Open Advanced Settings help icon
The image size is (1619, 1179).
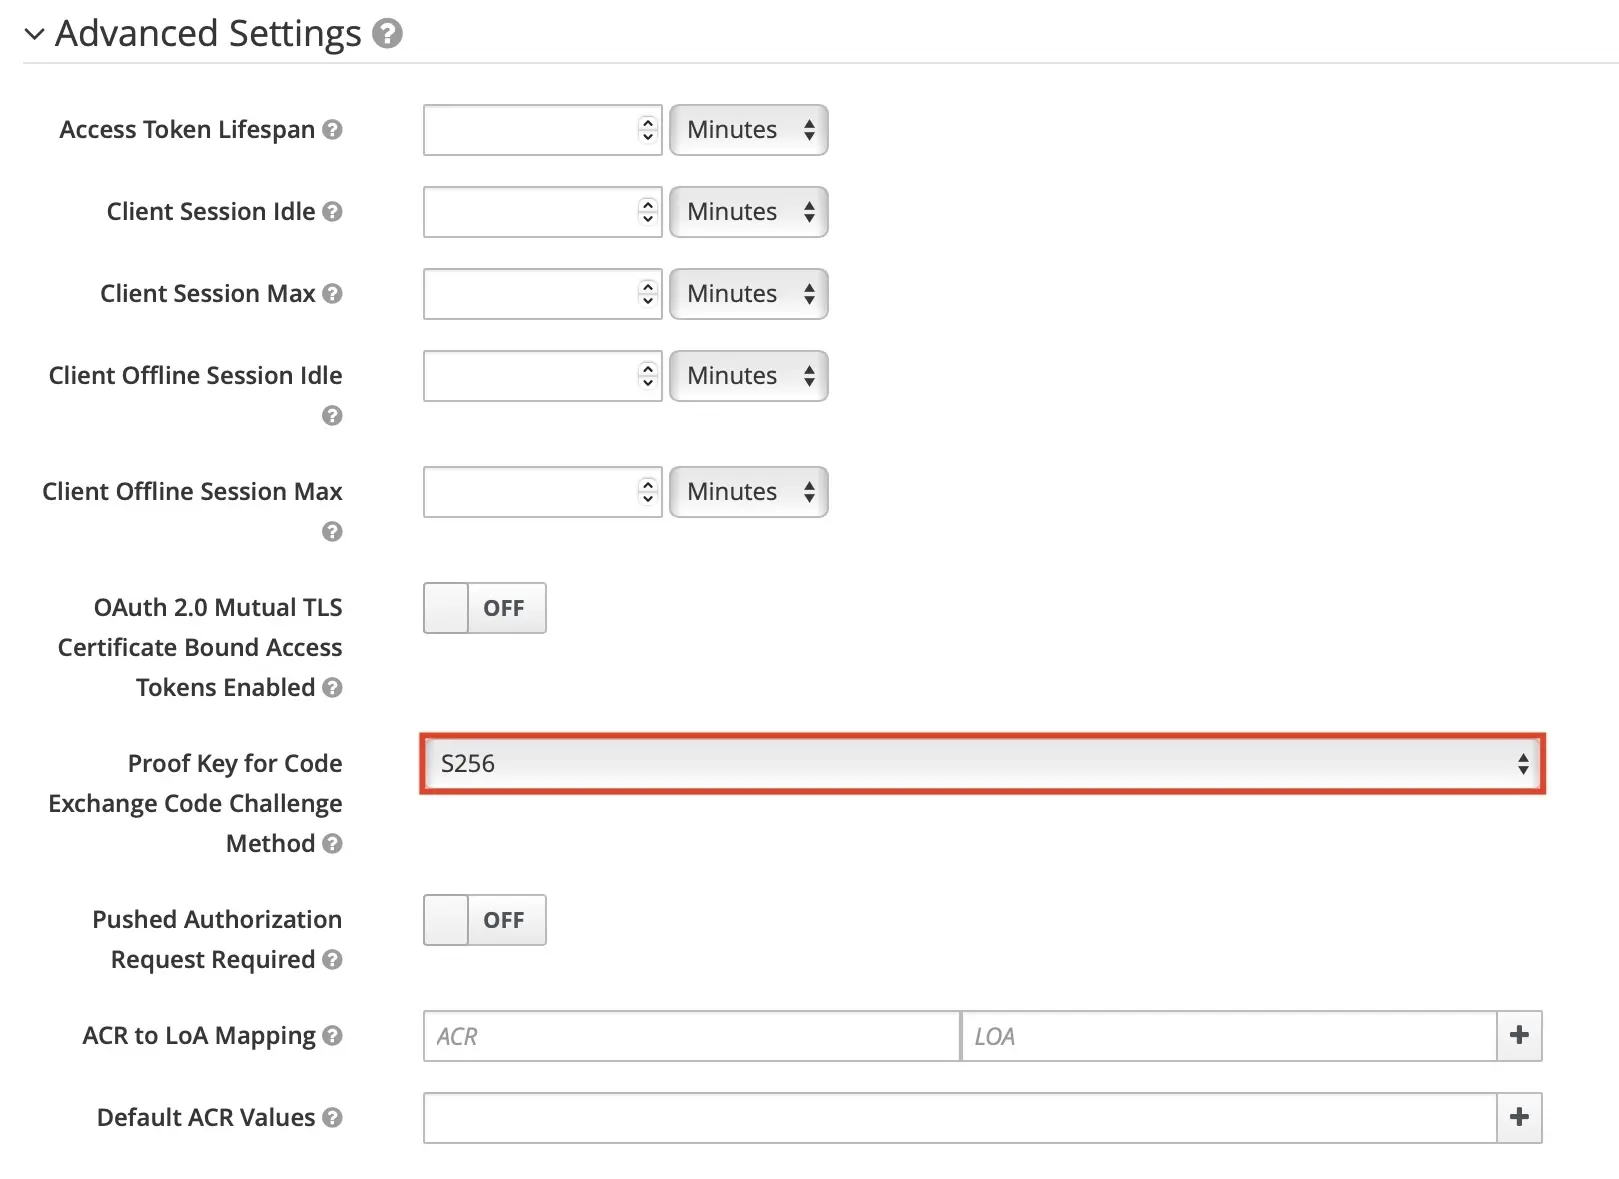387,34
